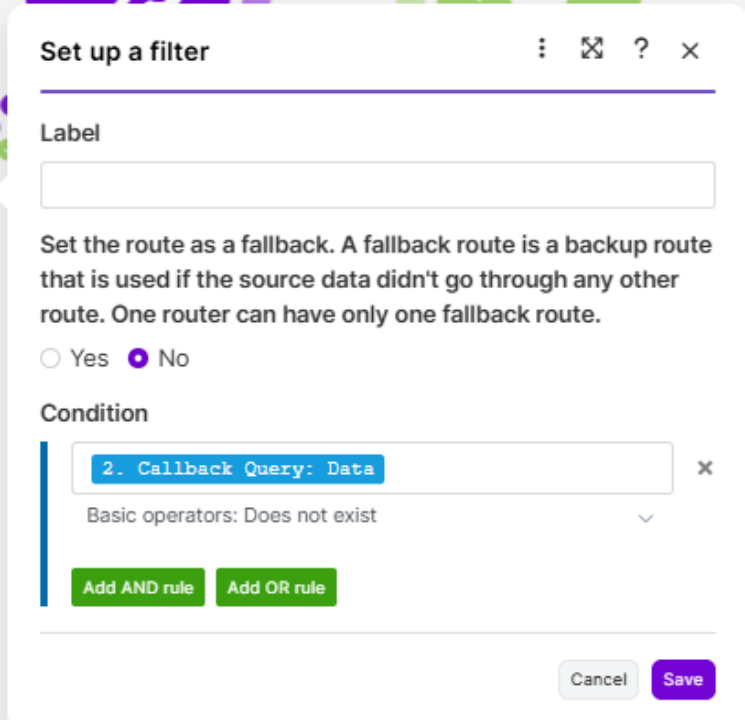Expand the filter dialog to fullscreen
Viewport: 745px width, 720px height.
coord(592,49)
